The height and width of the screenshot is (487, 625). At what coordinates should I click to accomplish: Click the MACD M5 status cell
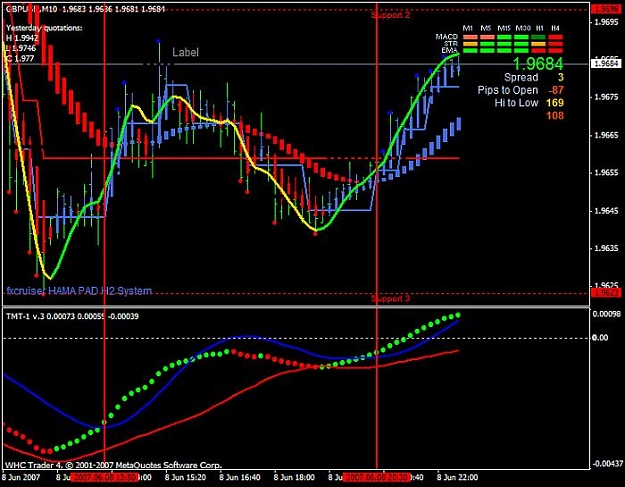coord(487,37)
